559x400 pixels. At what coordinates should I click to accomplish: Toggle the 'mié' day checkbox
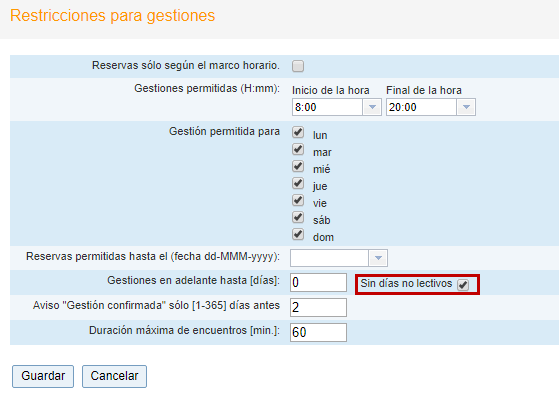(298, 166)
